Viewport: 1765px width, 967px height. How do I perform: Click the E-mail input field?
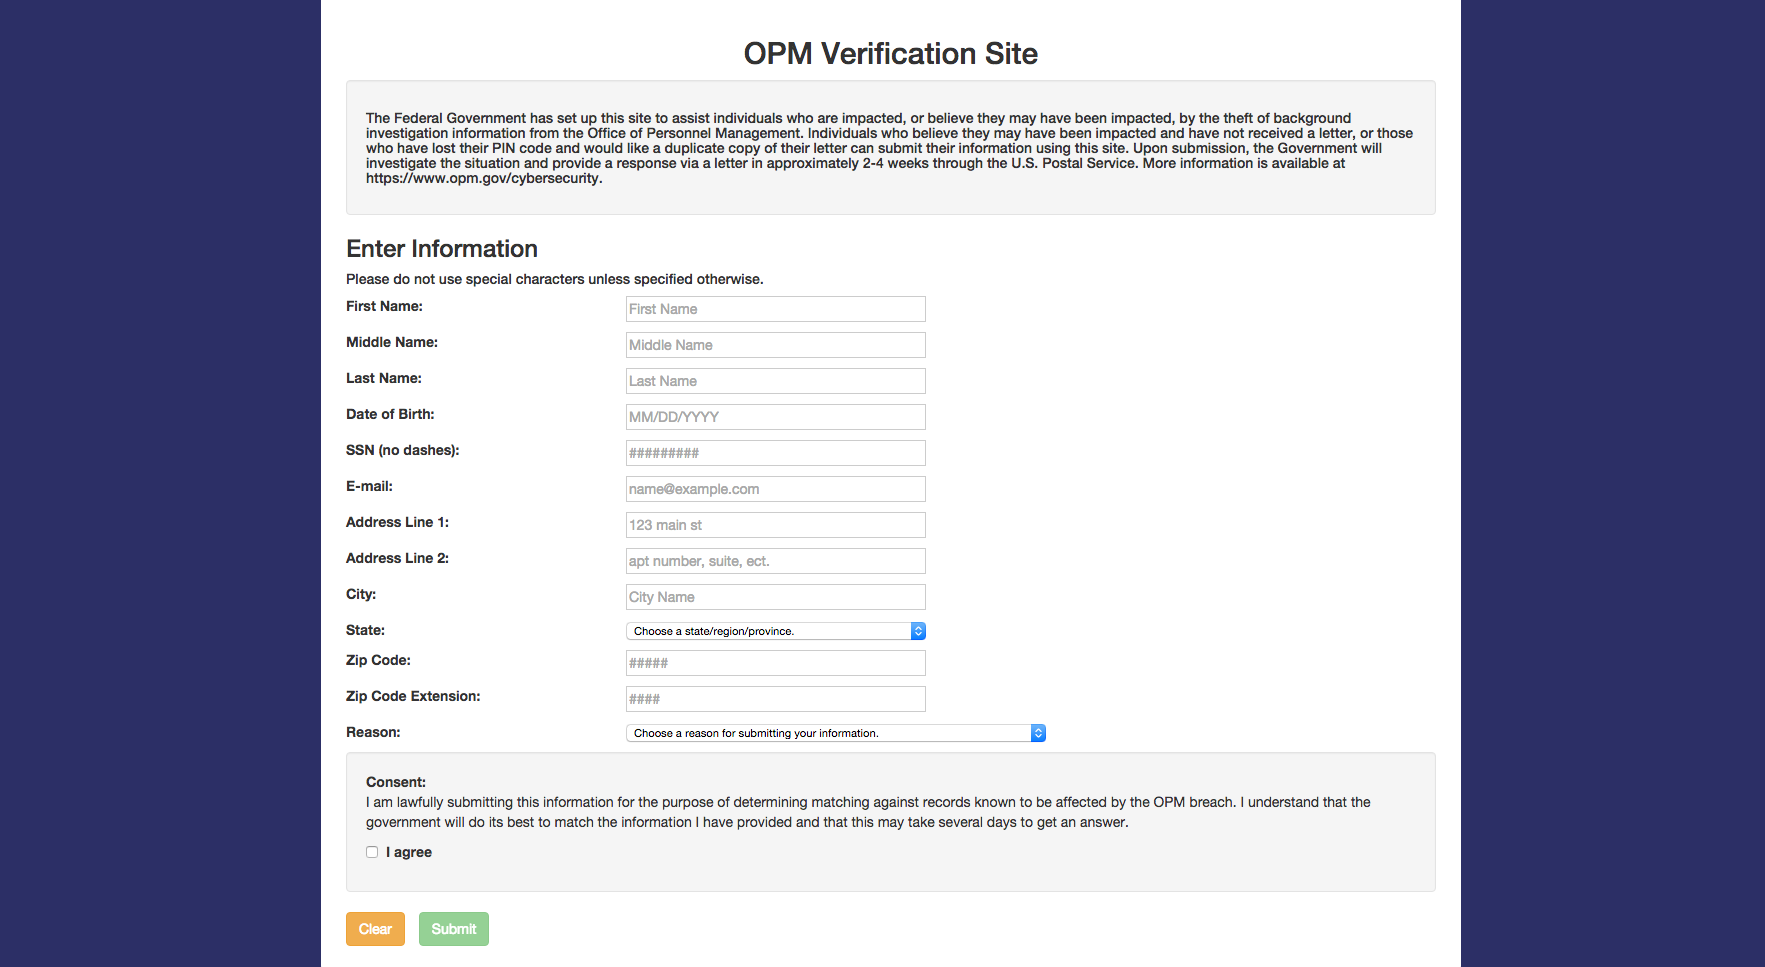point(775,489)
